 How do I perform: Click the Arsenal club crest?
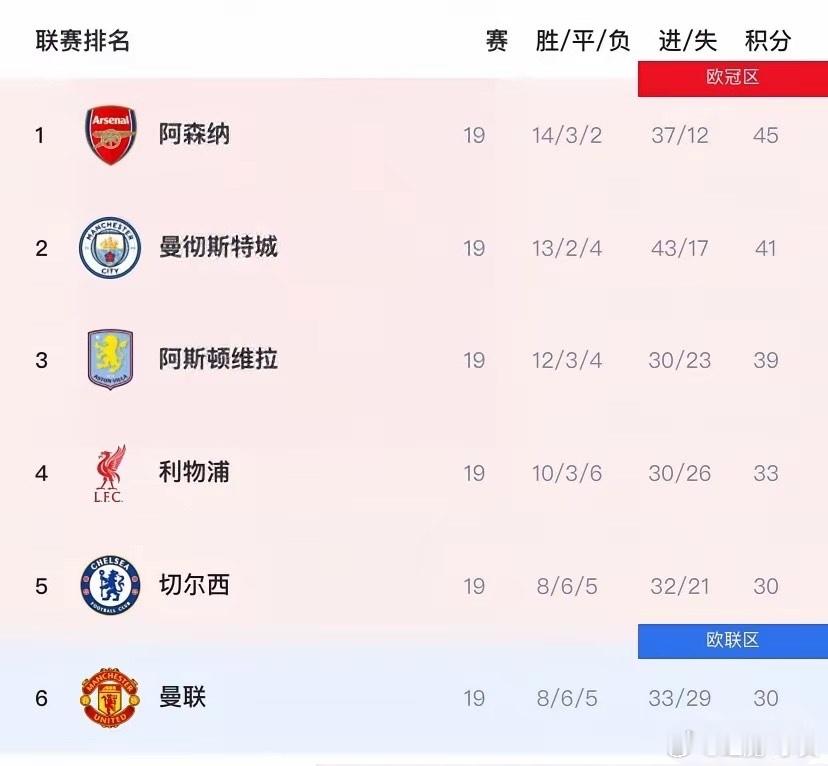point(110,134)
